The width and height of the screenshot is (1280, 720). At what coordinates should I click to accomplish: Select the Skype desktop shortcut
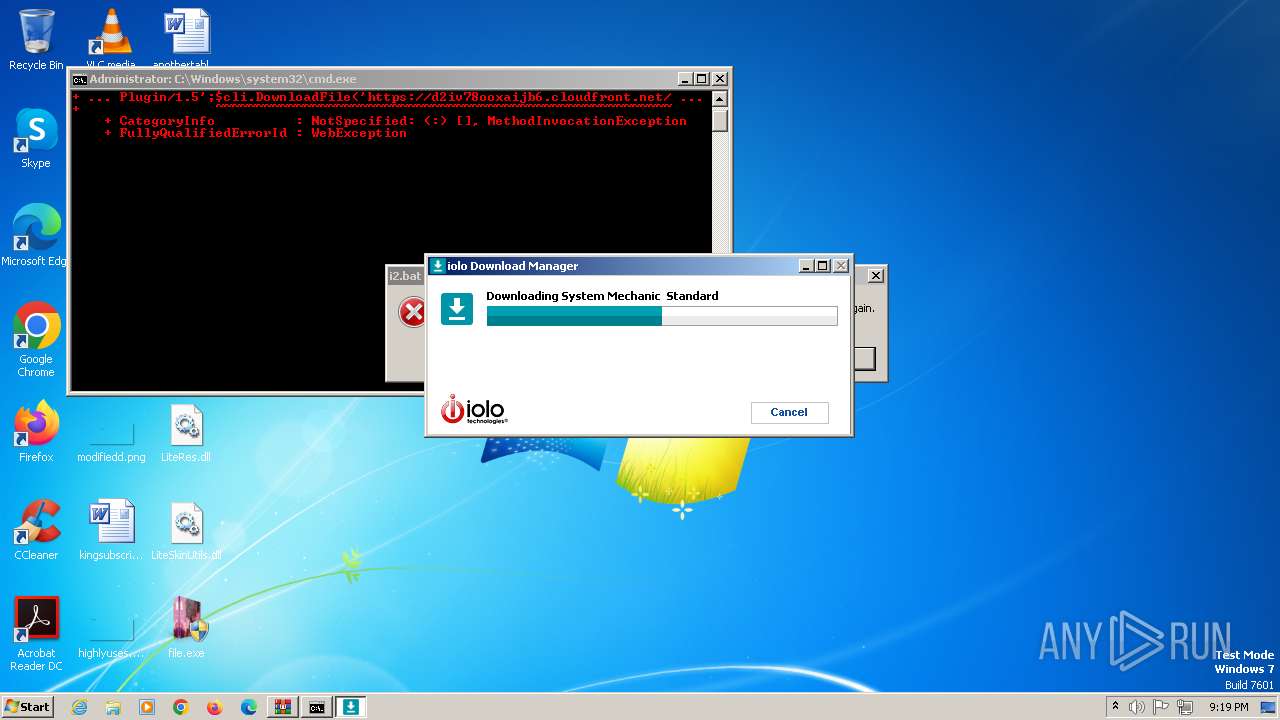[36, 138]
